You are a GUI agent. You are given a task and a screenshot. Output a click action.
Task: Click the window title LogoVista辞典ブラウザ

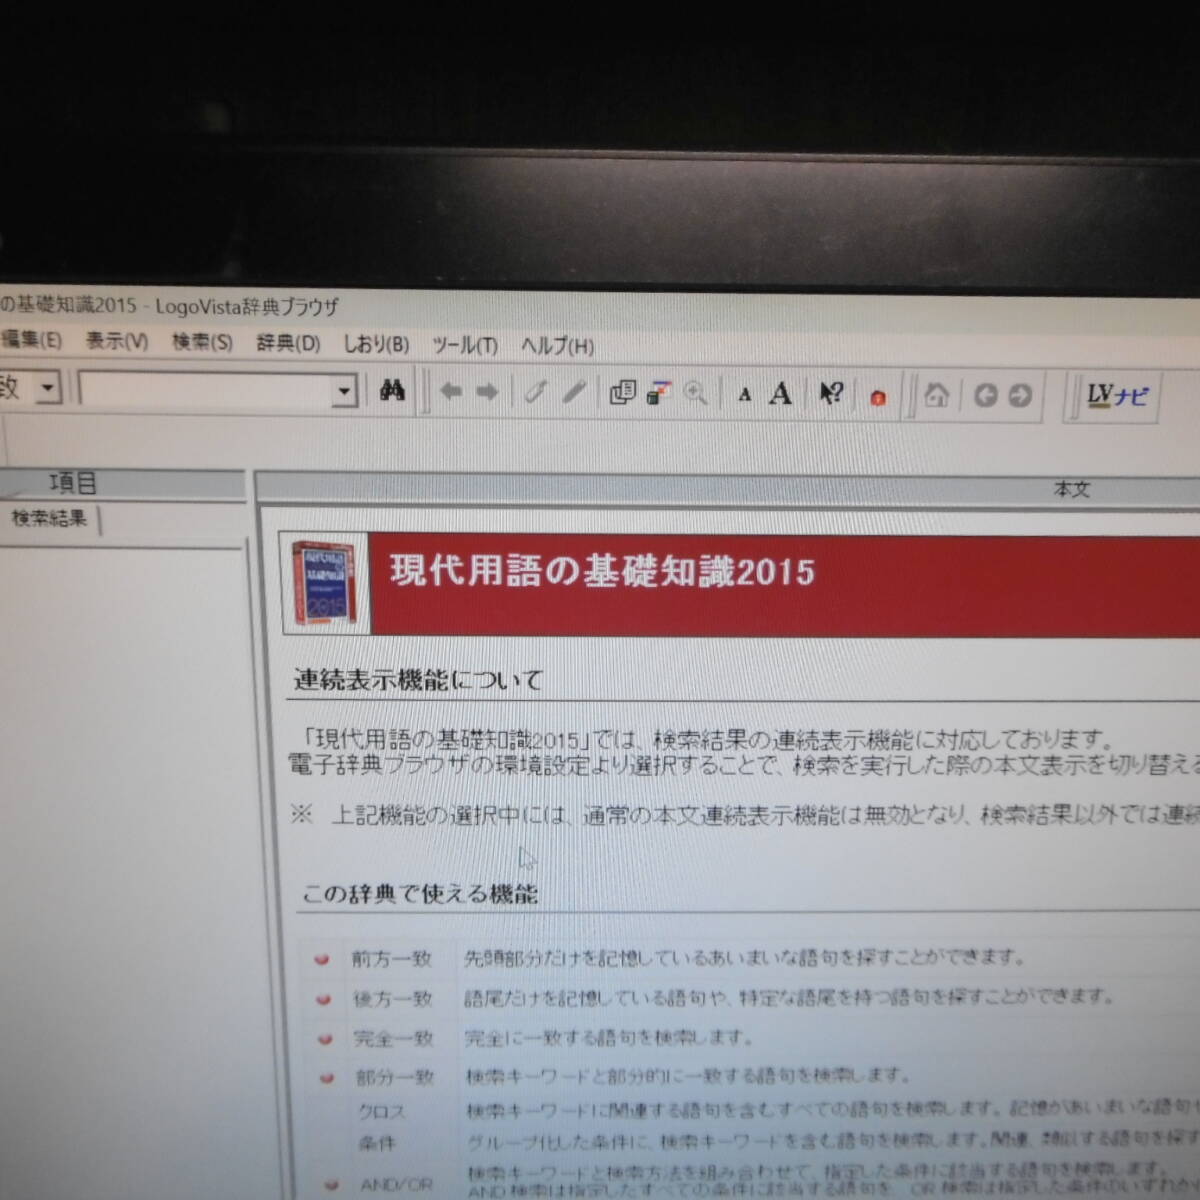coord(247,306)
